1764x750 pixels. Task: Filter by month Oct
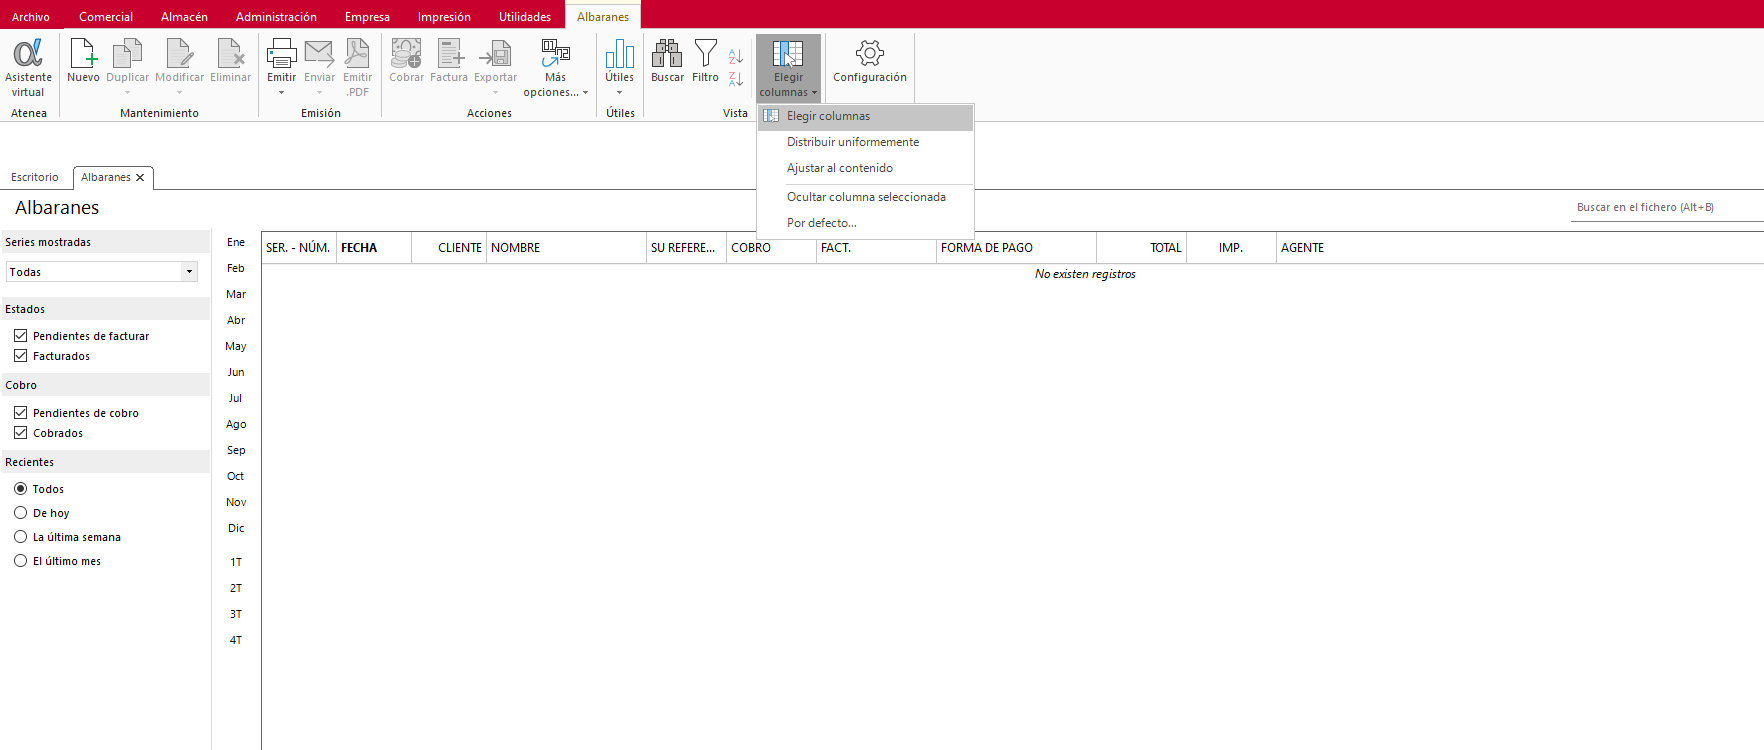(236, 476)
